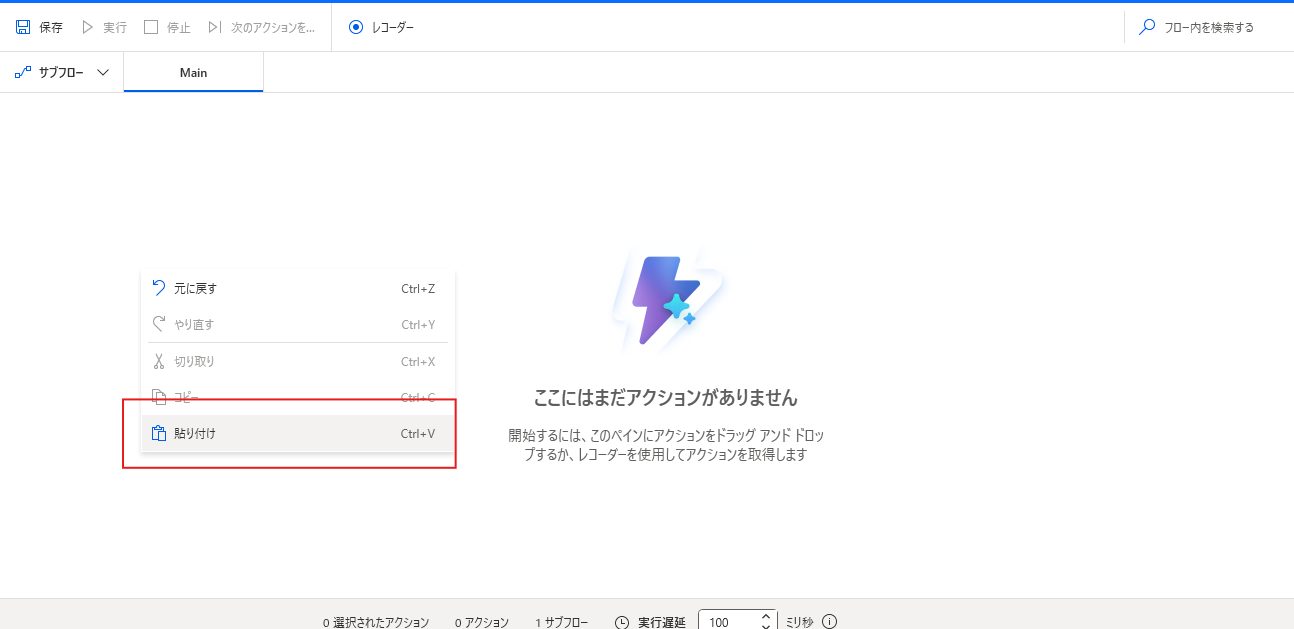The width and height of the screenshot is (1294, 629).
Task: Click the 次のアクションを step icon
Action: 214,27
